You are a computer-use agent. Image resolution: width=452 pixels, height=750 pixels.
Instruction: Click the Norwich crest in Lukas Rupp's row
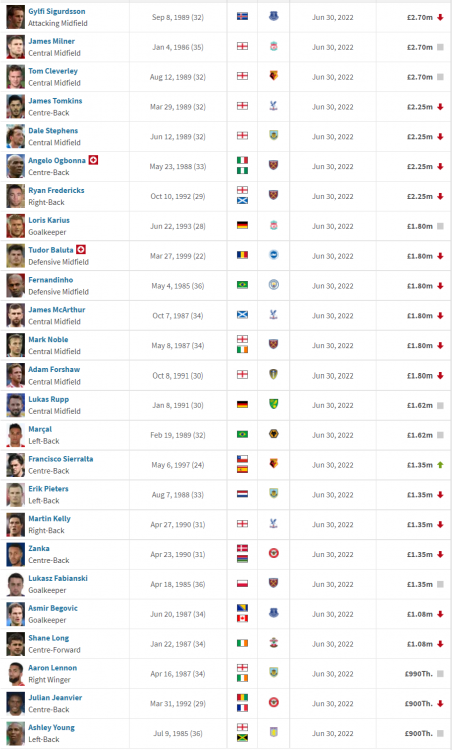click(x=274, y=405)
